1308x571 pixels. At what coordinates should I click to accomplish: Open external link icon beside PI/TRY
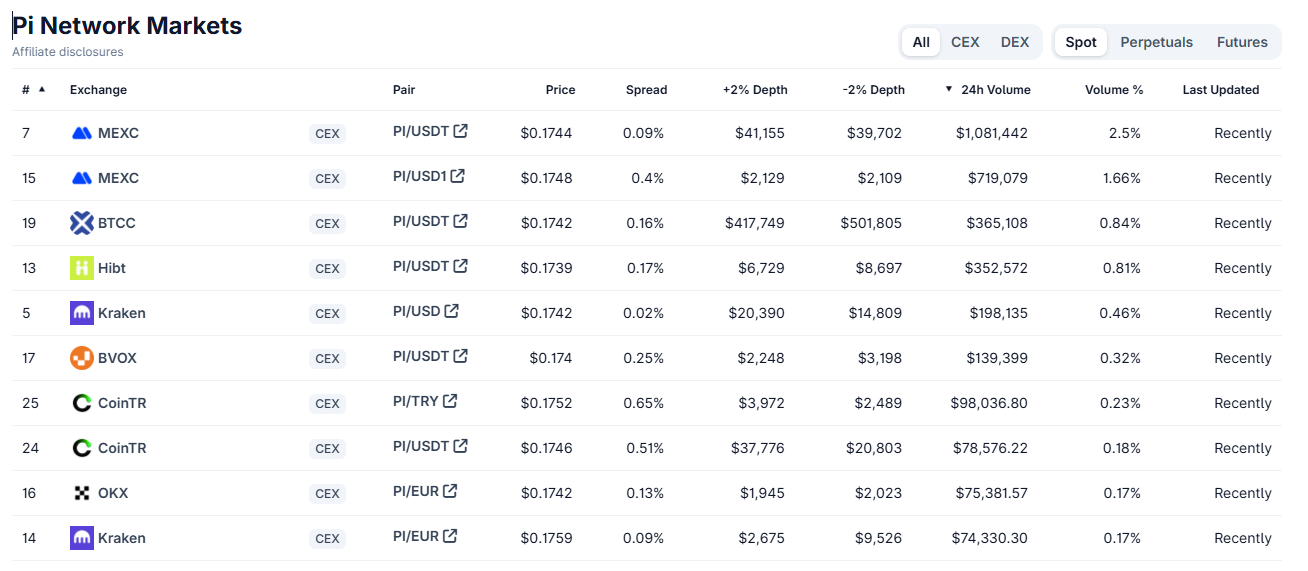(x=450, y=401)
